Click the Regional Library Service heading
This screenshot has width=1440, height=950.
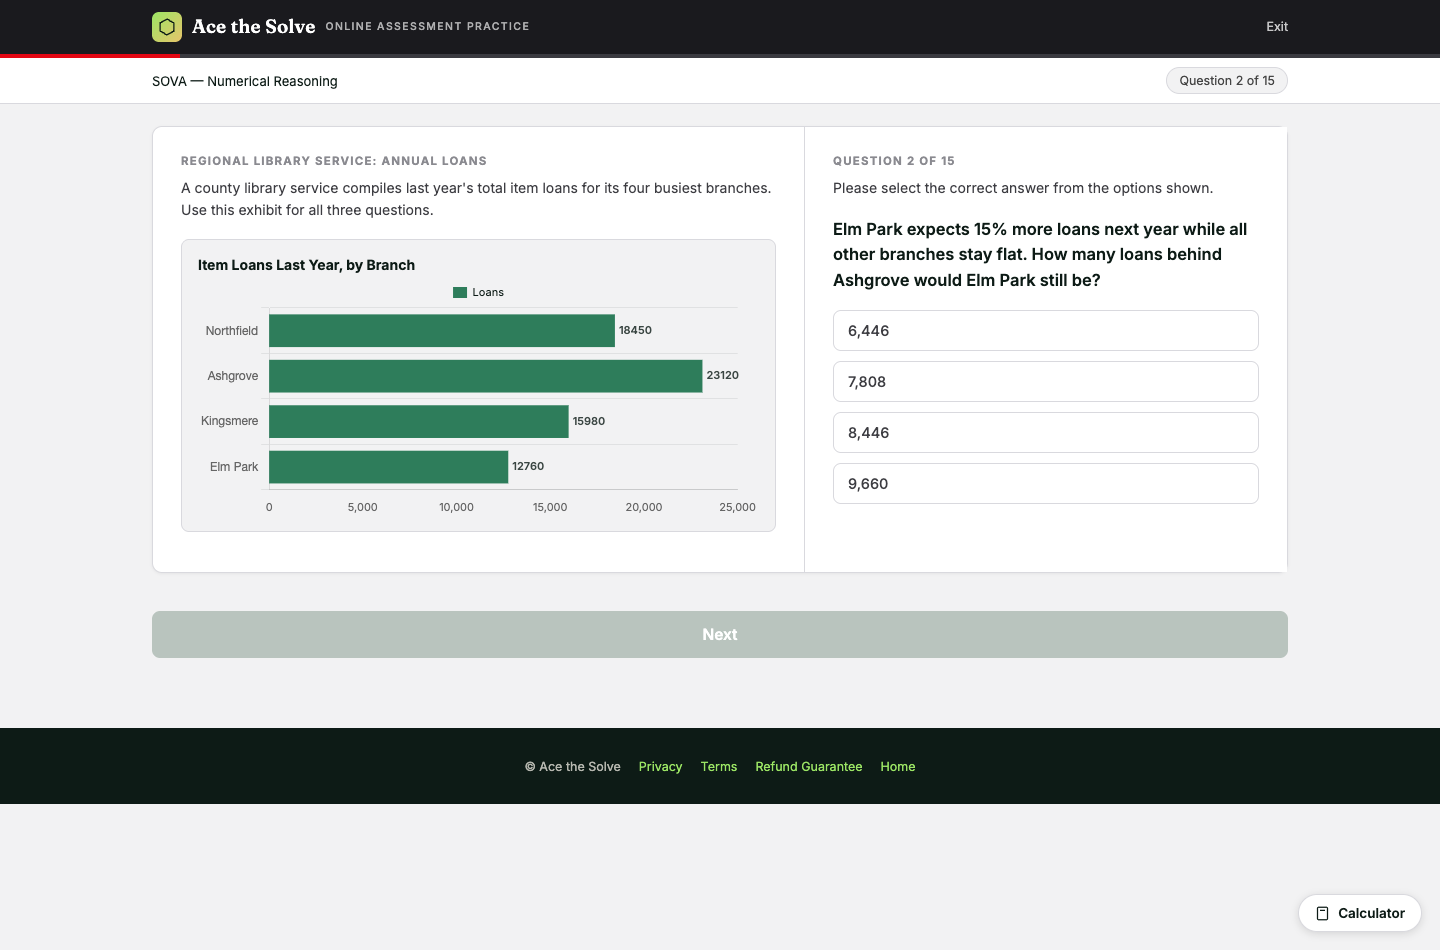click(334, 161)
